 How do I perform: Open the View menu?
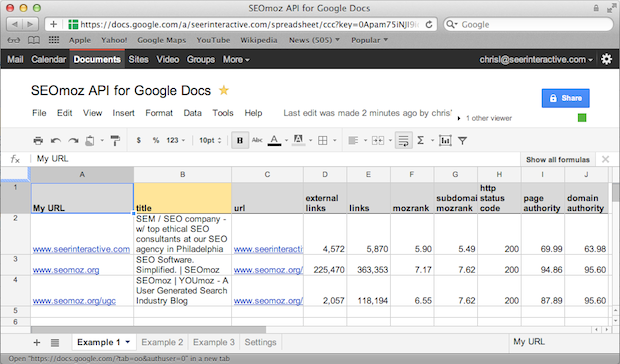[93, 113]
